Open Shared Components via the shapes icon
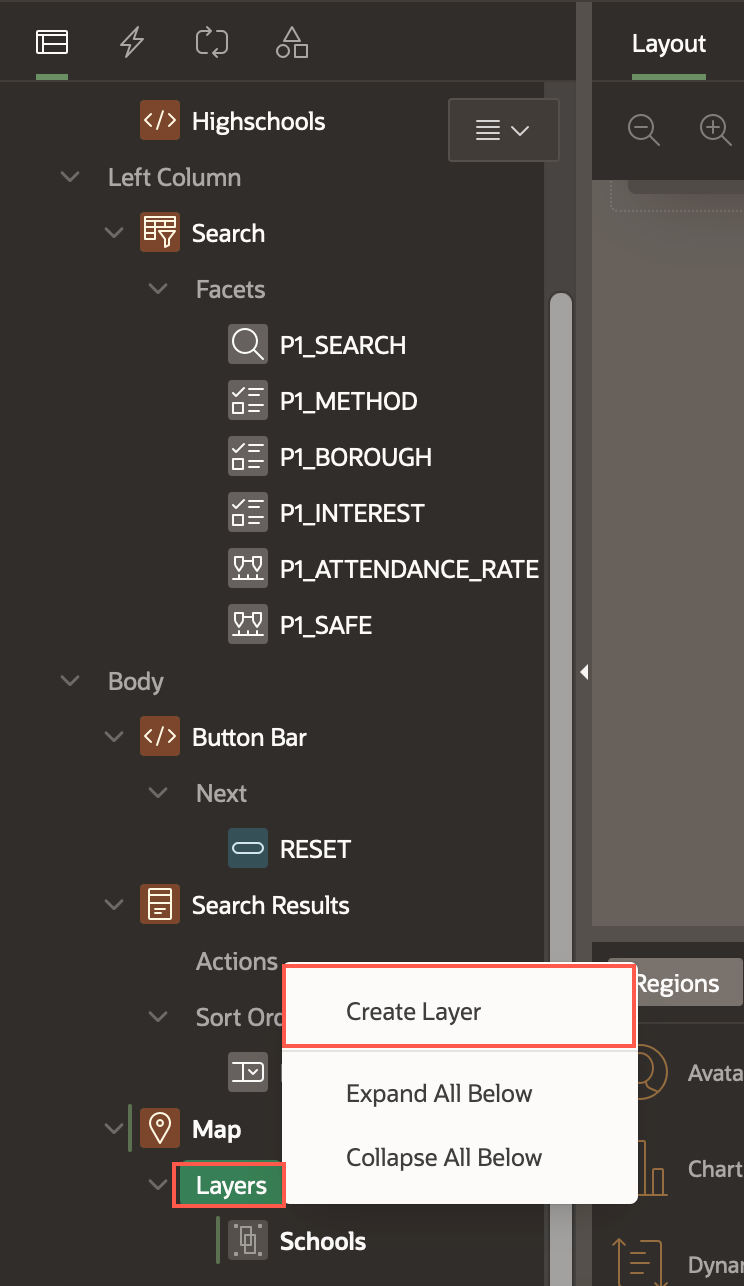 (x=291, y=42)
